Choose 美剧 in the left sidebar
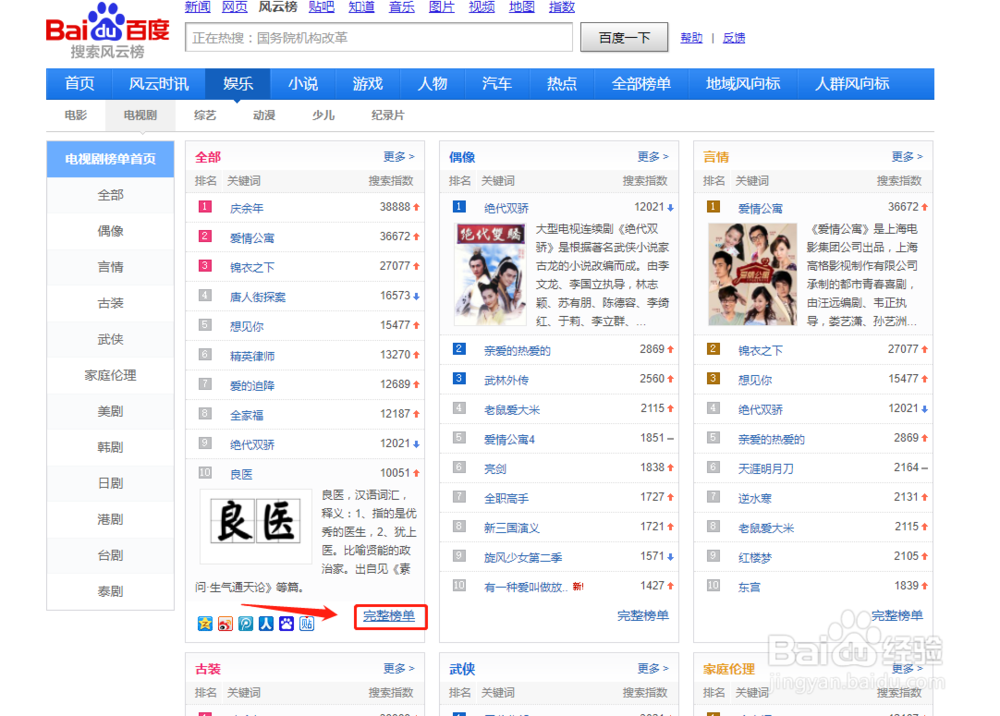The height and width of the screenshot is (716, 1000). [110, 411]
